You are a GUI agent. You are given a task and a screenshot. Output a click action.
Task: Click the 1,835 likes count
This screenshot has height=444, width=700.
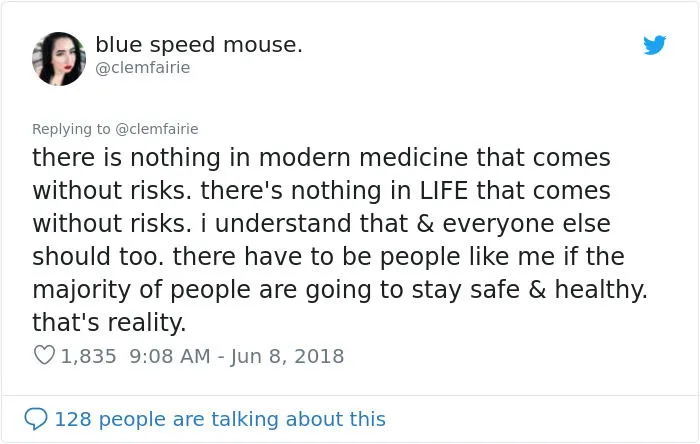click(90, 356)
